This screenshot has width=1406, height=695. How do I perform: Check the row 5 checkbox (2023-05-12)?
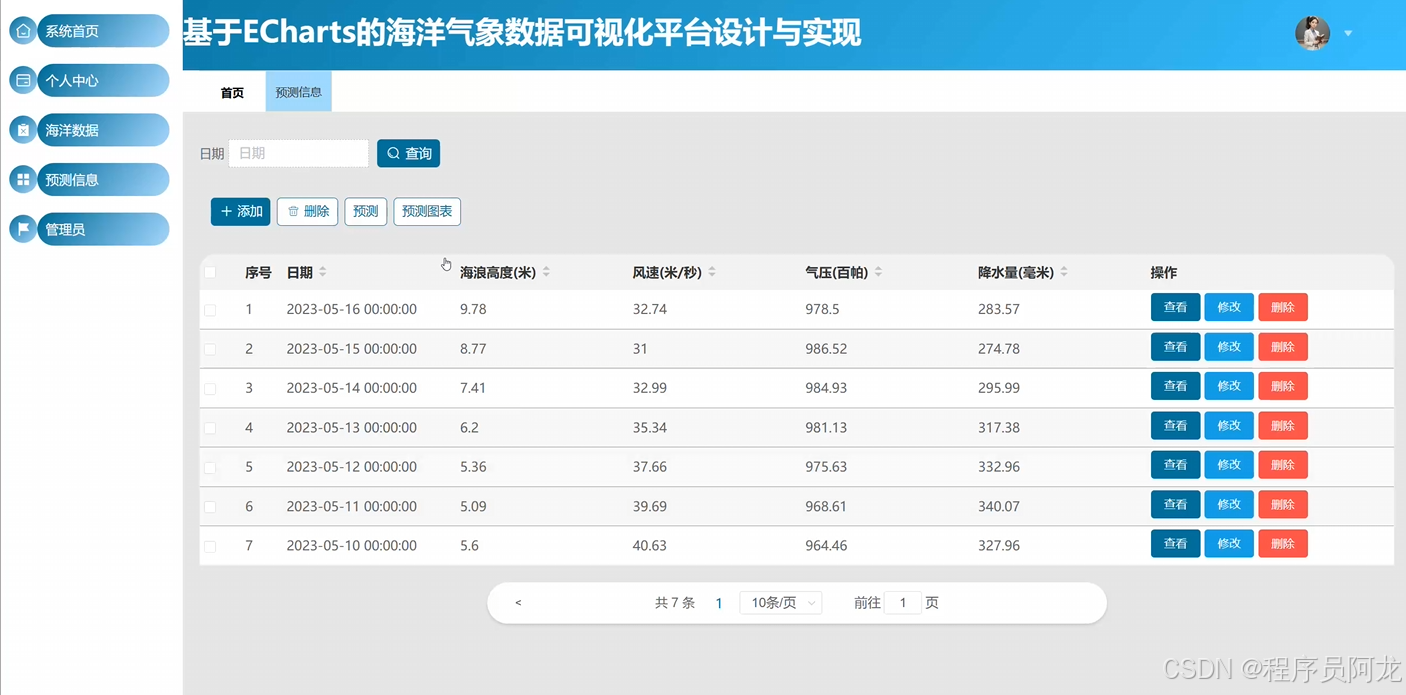pos(210,467)
